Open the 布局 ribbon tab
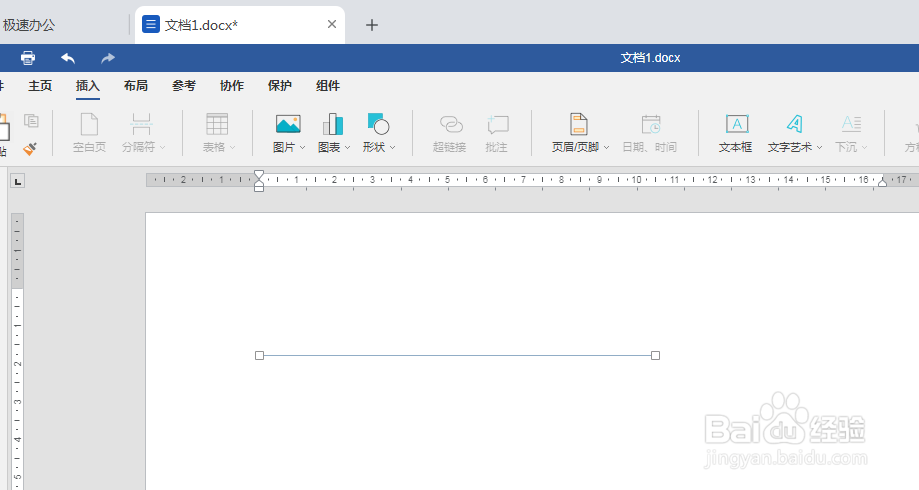Screen dimensions: 919x490 [136, 86]
